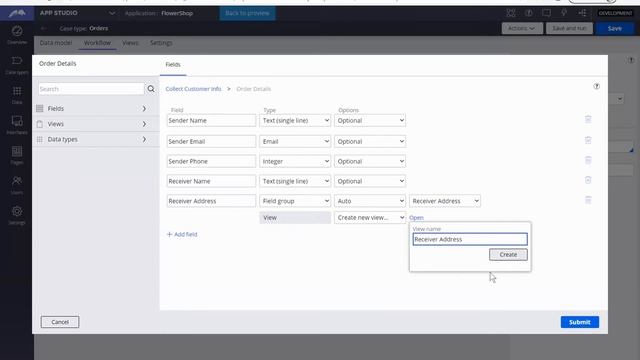The width and height of the screenshot is (640, 360).
Task: Open Sender Phone Optional dropdown
Action: (370, 161)
